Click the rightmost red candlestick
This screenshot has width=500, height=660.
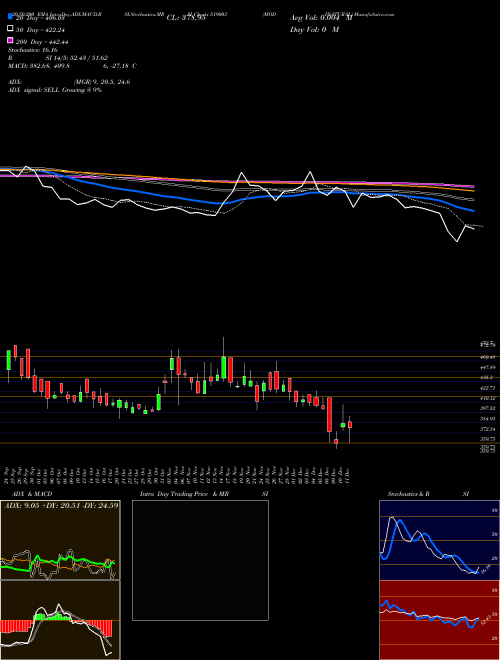point(350,425)
